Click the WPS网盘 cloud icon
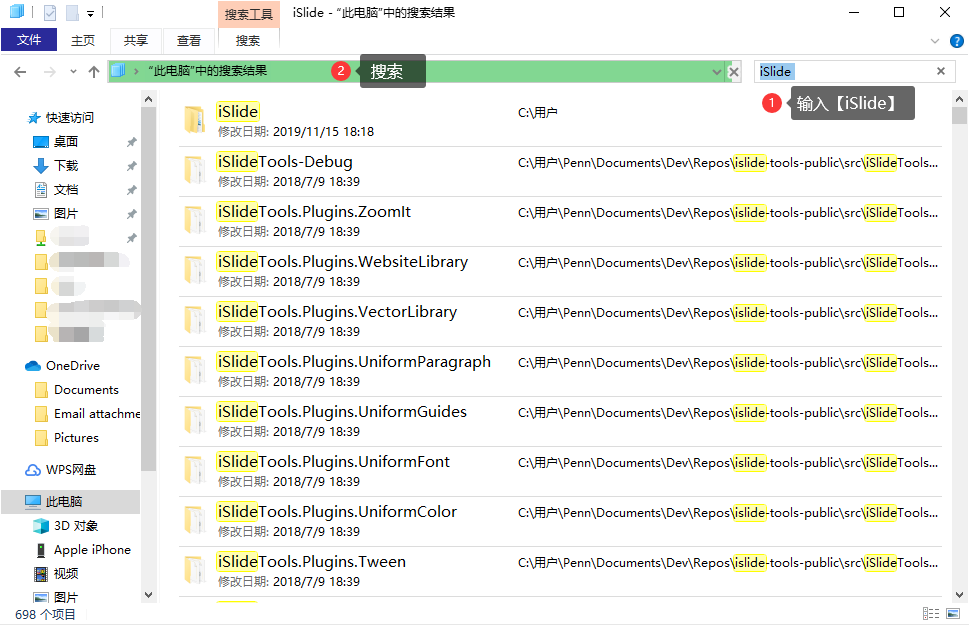Screen dimensions: 969x625 pos(33,470)
